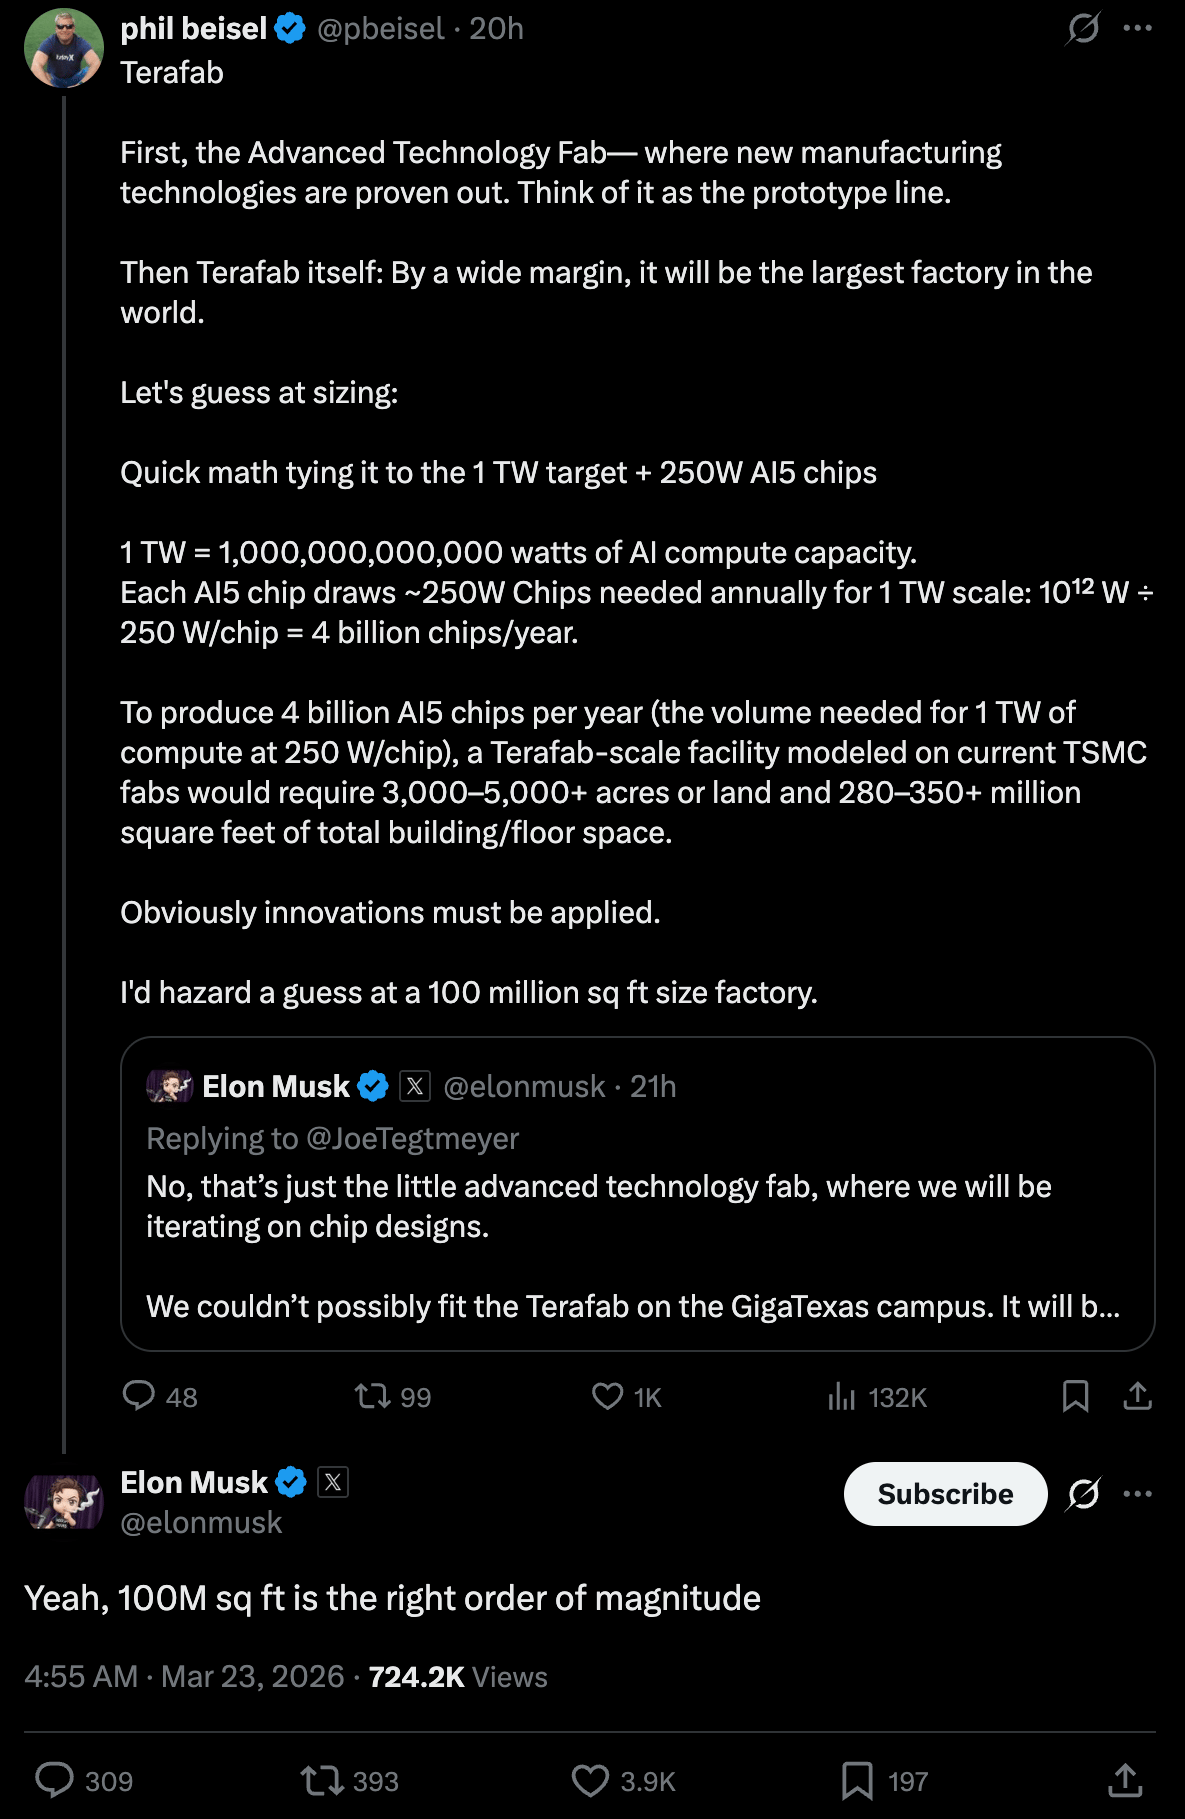The height and width of the screenshot is (1819, 1185).
Task: Subscribe to Elon Musk
Action: 945,1493
